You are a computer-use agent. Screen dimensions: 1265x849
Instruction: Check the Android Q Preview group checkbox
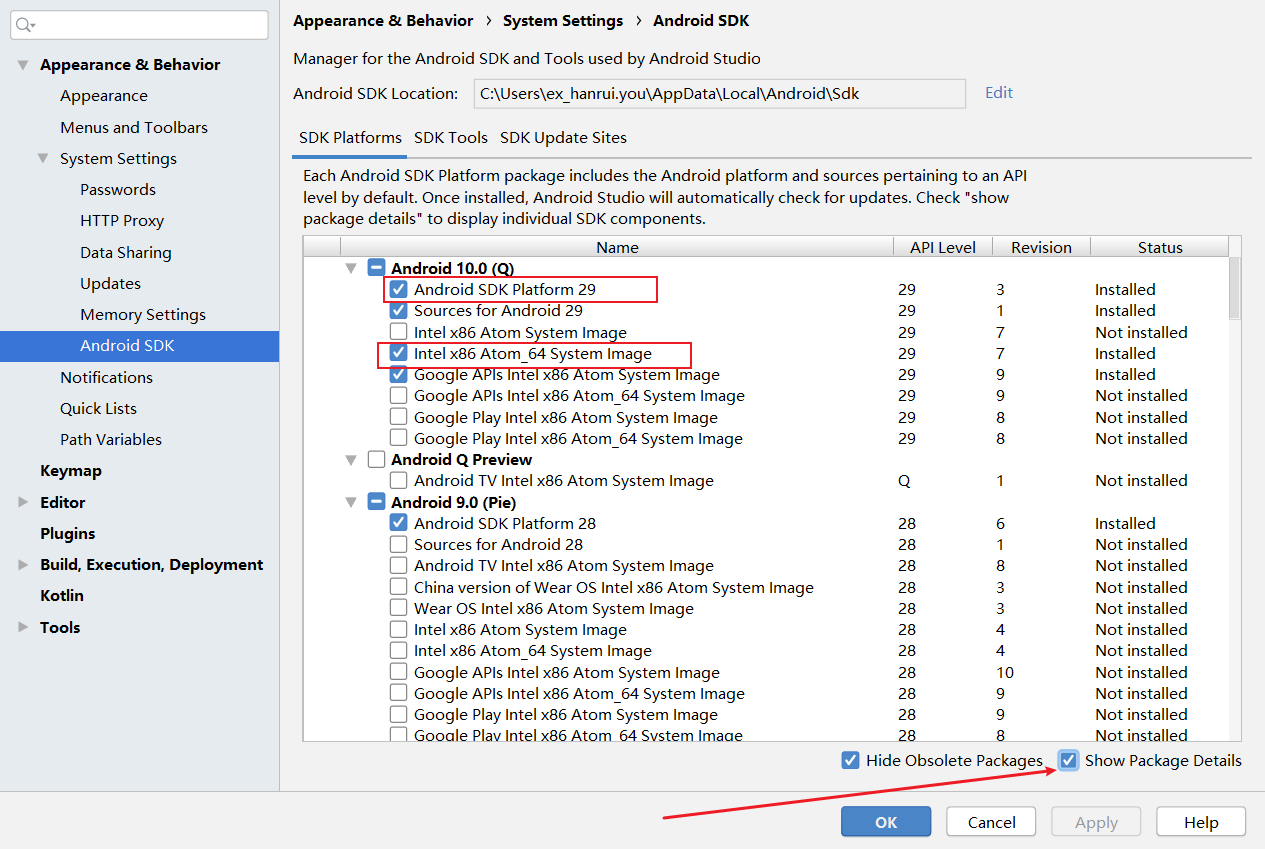[376, 459]
